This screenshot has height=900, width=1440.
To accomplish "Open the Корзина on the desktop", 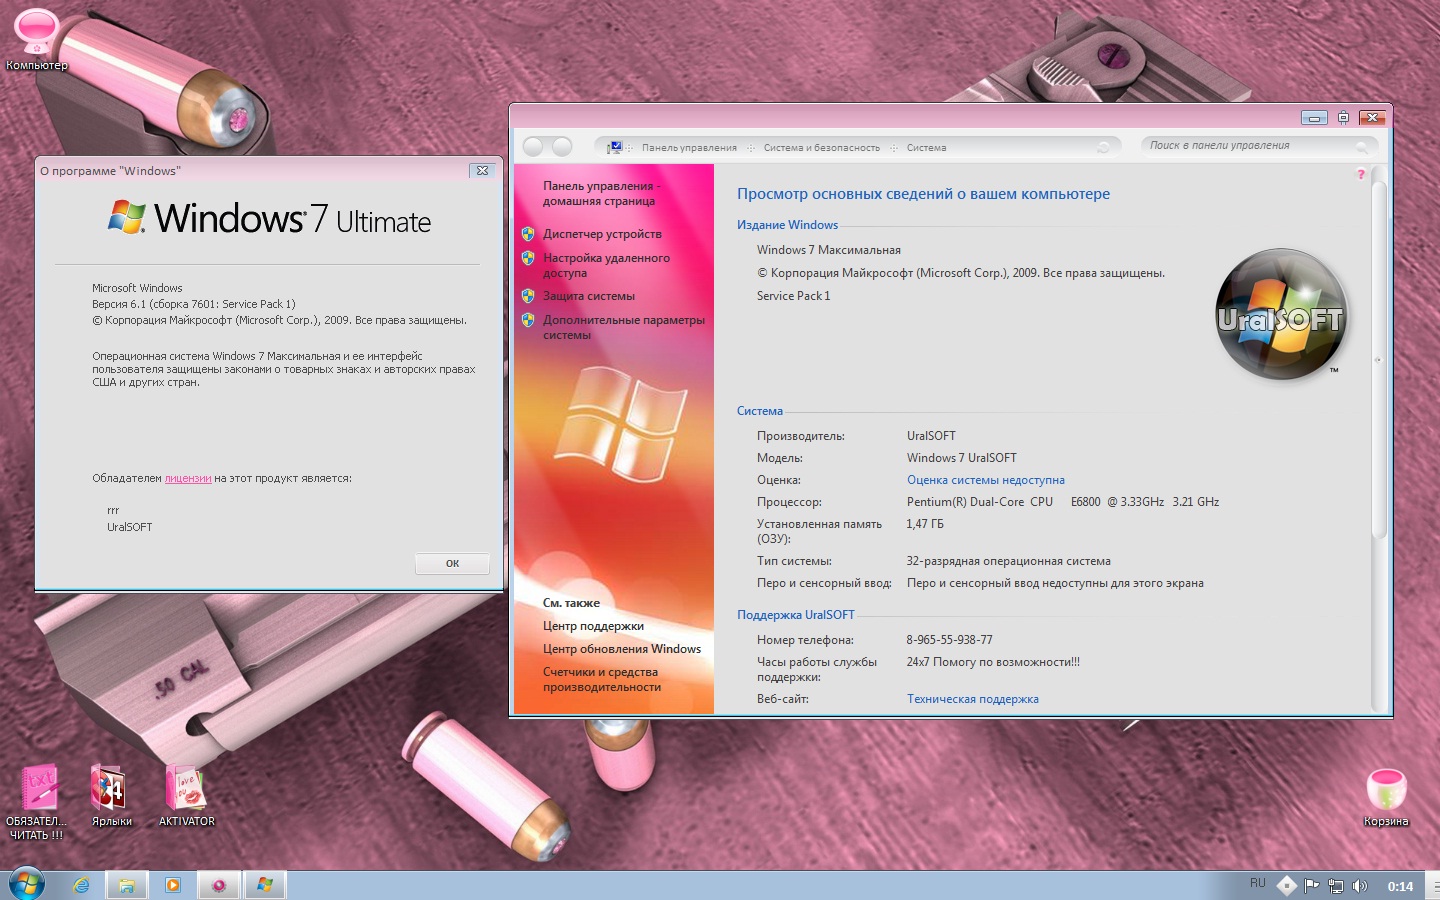I will [1386, 791].
